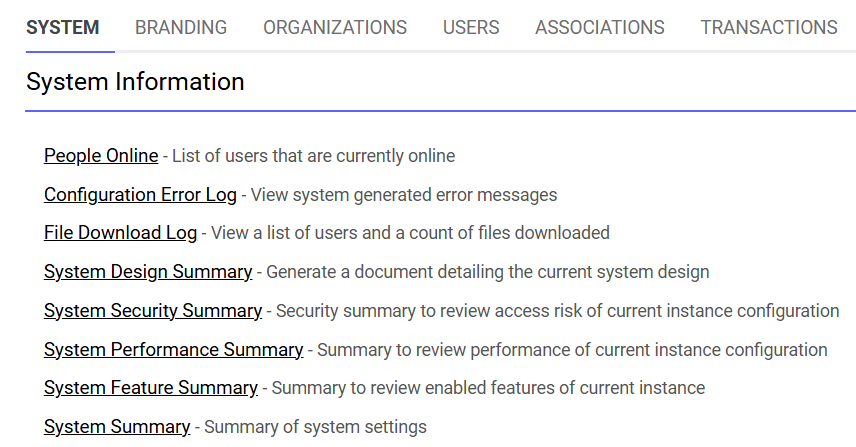This screenshot has width=856, height=447.
Task: Open the System Summary link
Action: point(117,427)
